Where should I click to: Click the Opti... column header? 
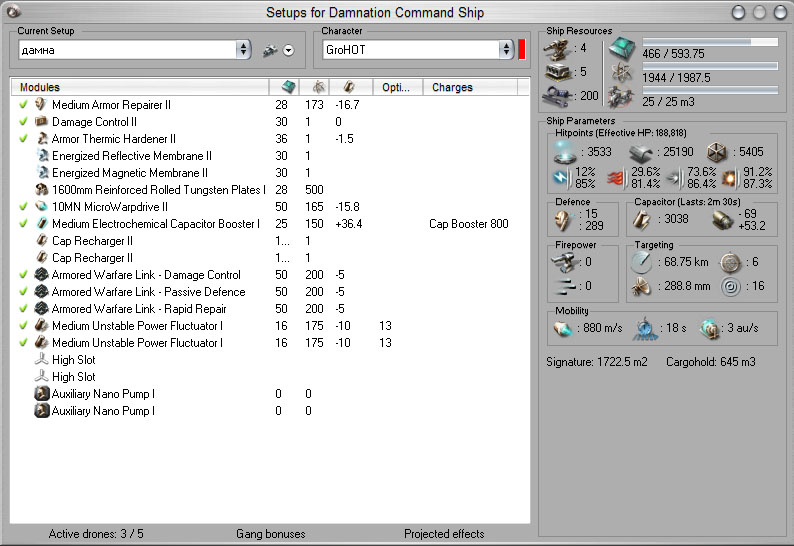click(x=397, y=87)
